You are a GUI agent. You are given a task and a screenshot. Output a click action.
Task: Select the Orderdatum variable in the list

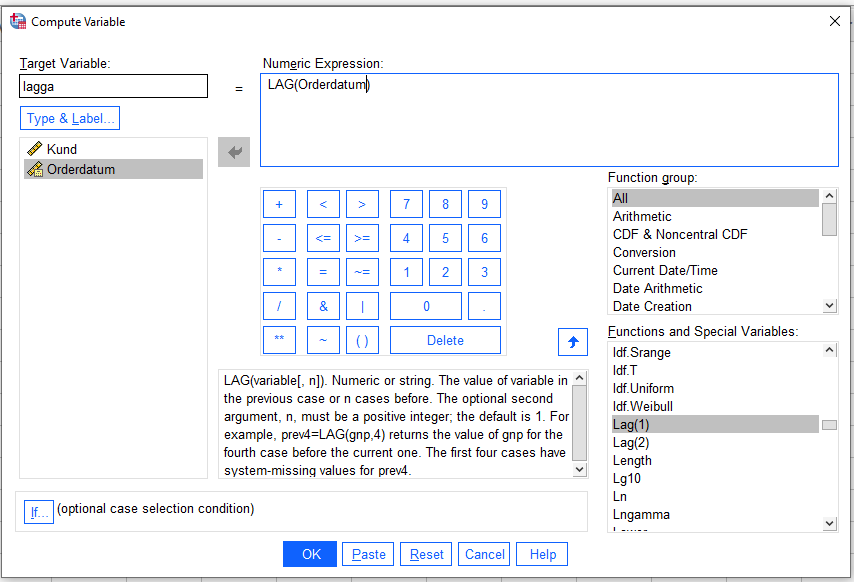[x=113, y=169]
